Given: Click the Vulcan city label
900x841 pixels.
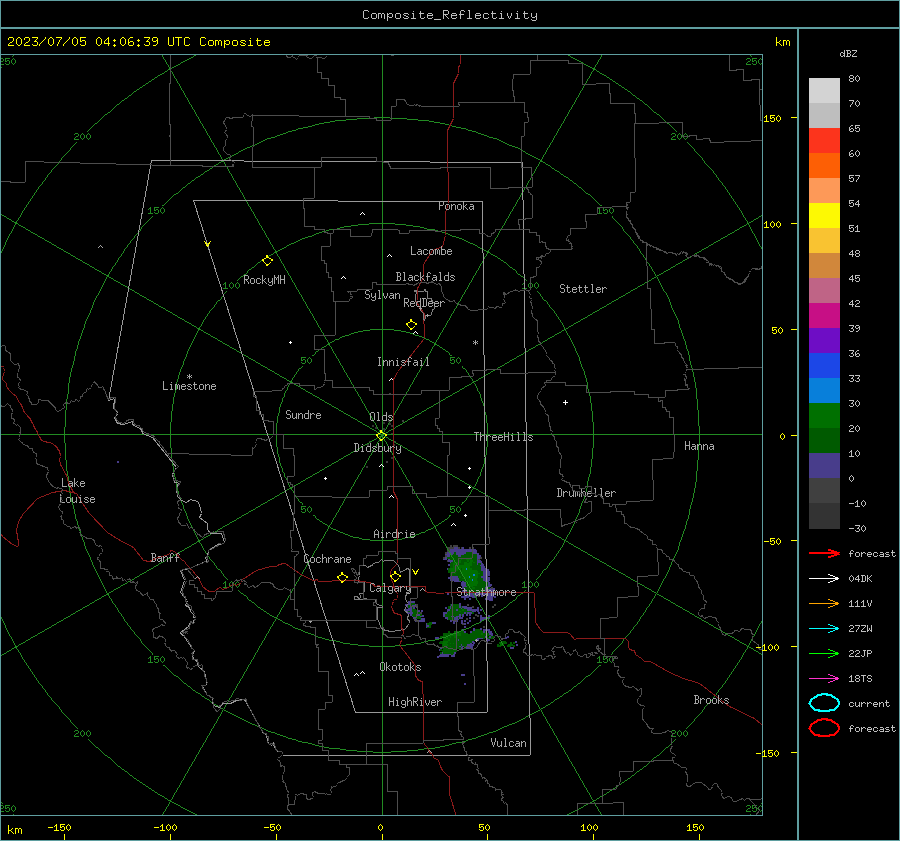Looking at the screenshot, I should (x=508, y=743).
